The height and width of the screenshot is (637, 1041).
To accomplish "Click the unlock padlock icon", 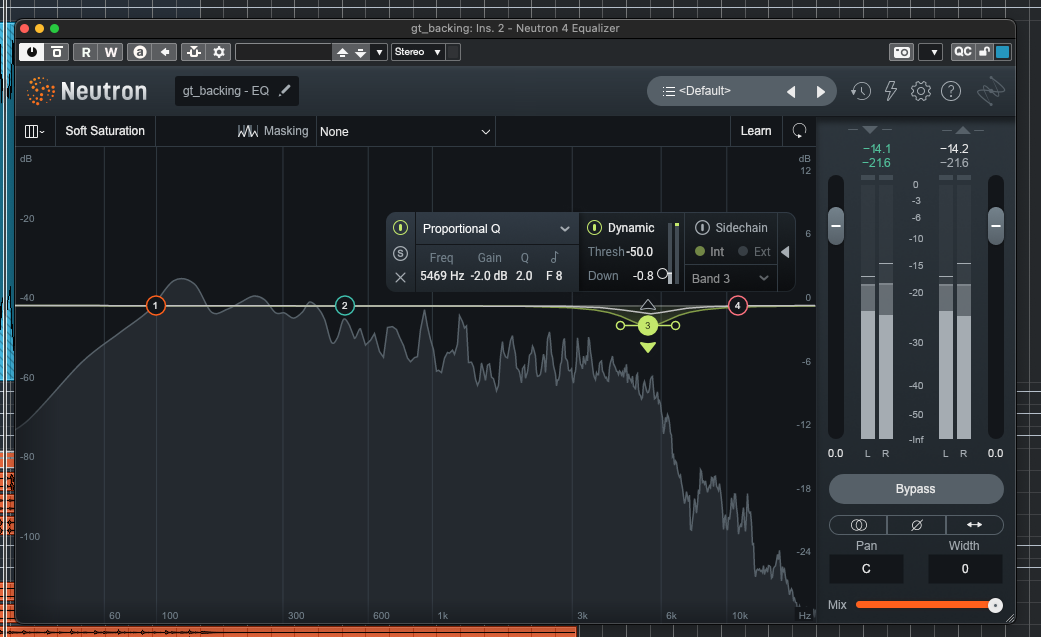I will click(984, 52).
